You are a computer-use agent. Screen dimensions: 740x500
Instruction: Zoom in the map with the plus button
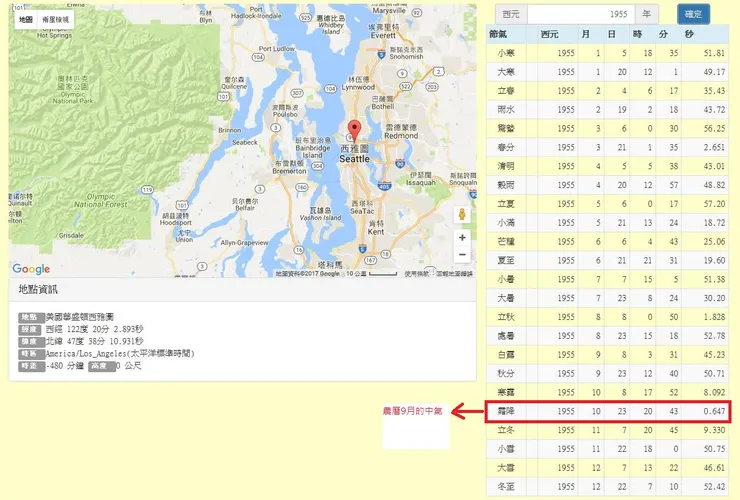pyautogui.click(x=462, y=237)
